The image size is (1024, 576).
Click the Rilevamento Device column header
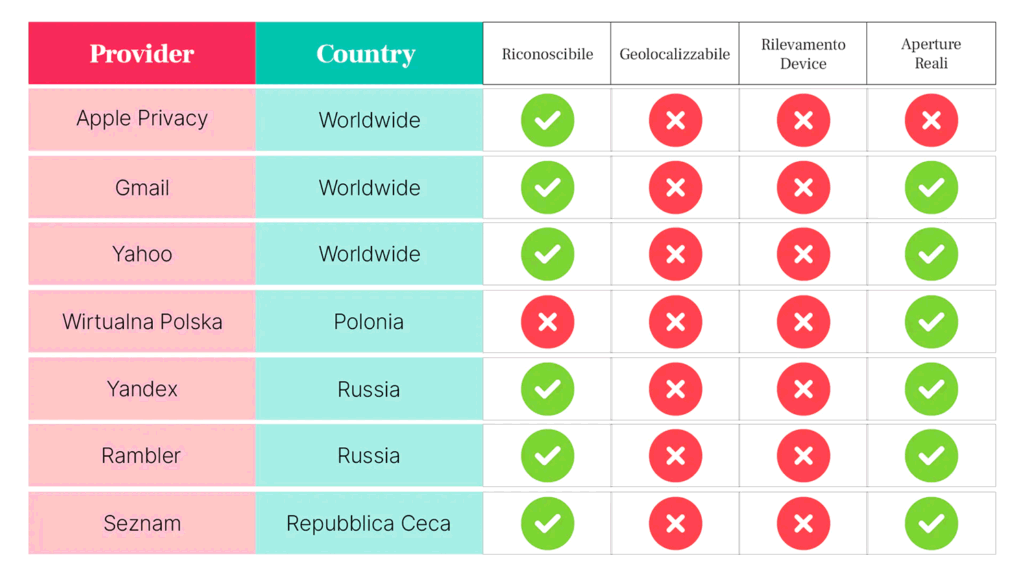pyautogui.click(x=803, y=54)
